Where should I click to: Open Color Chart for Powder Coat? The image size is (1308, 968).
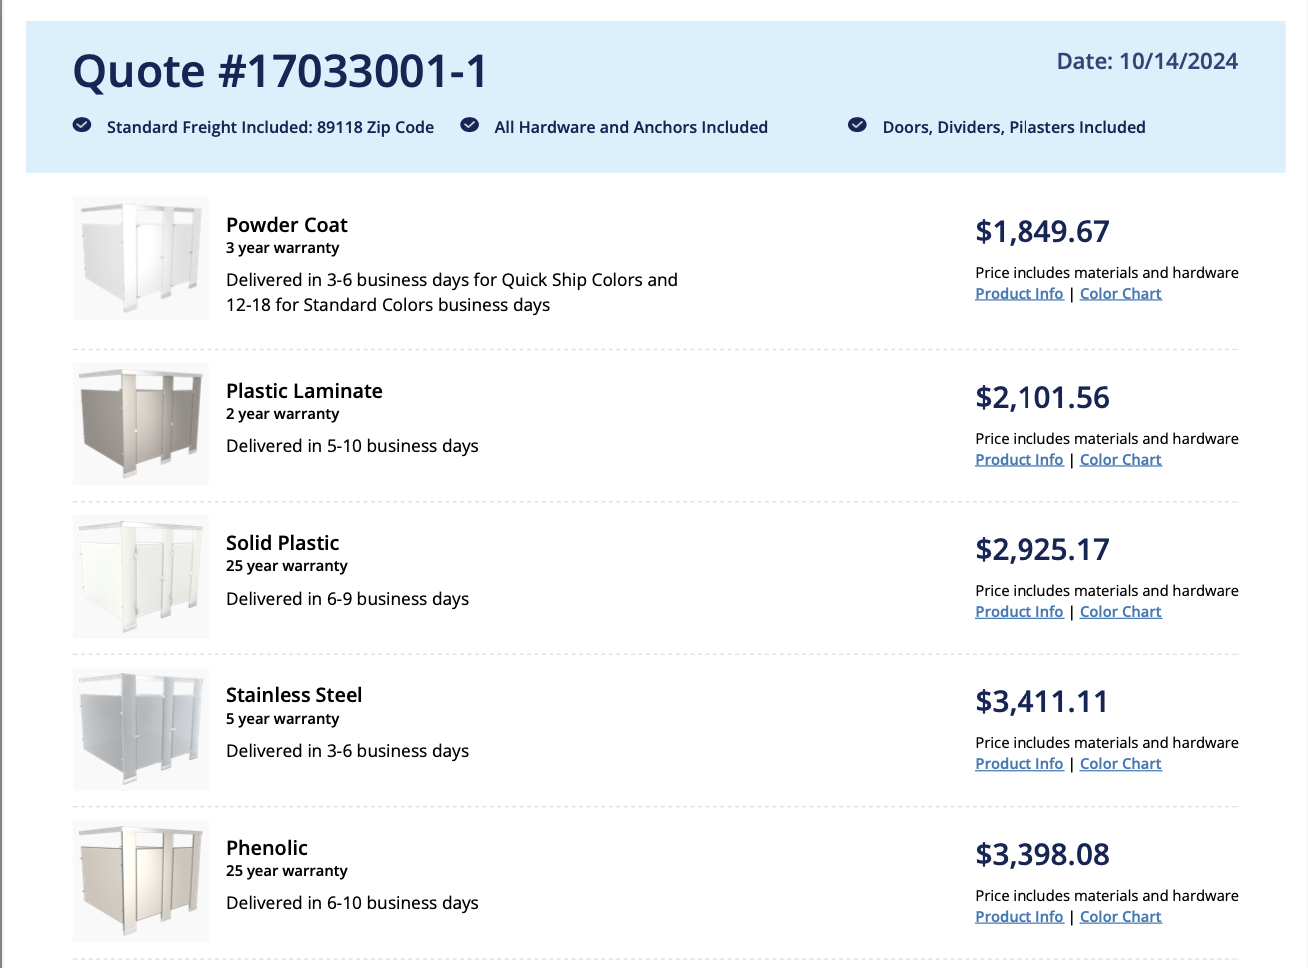[x=1120, y=294]
